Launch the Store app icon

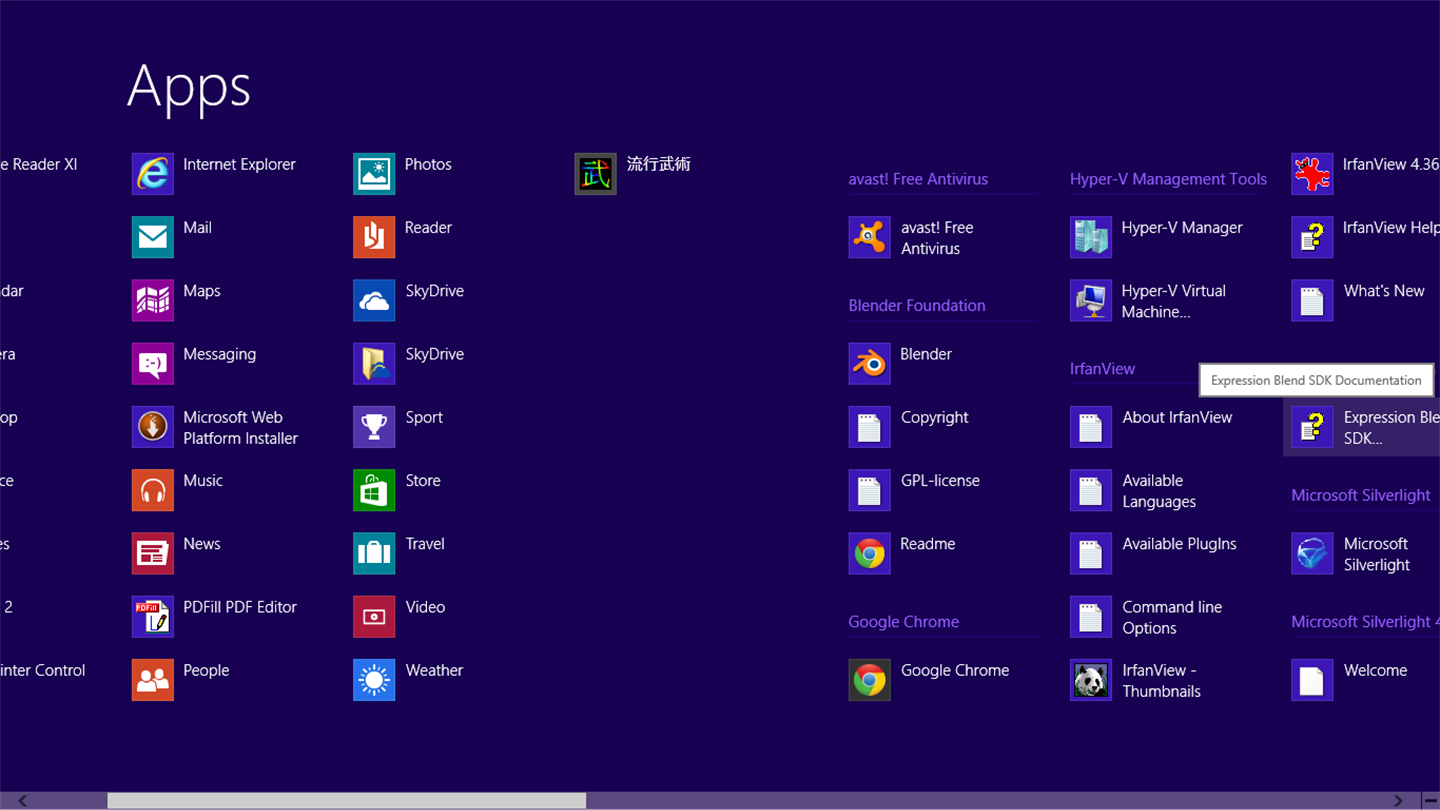[x=374, y=490]
